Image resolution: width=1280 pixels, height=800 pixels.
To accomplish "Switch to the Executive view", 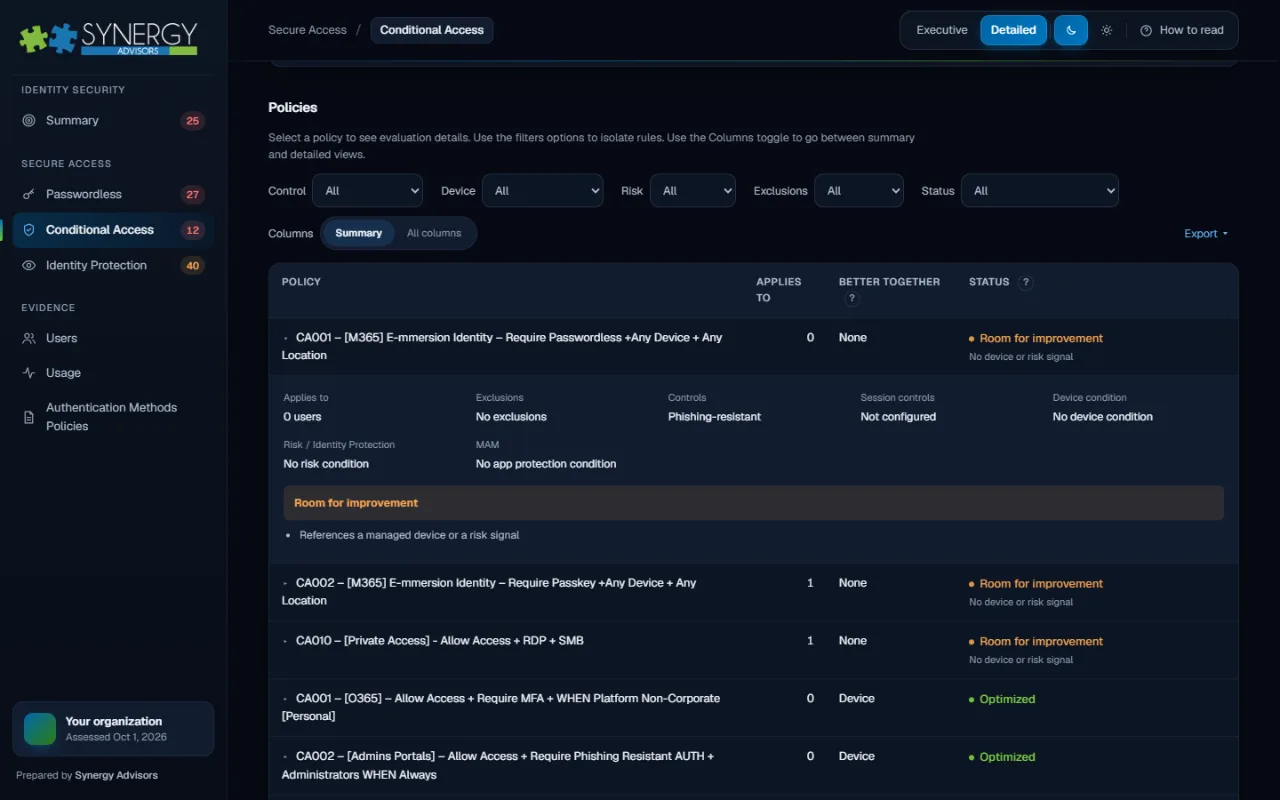I will (x=942, y=30).
